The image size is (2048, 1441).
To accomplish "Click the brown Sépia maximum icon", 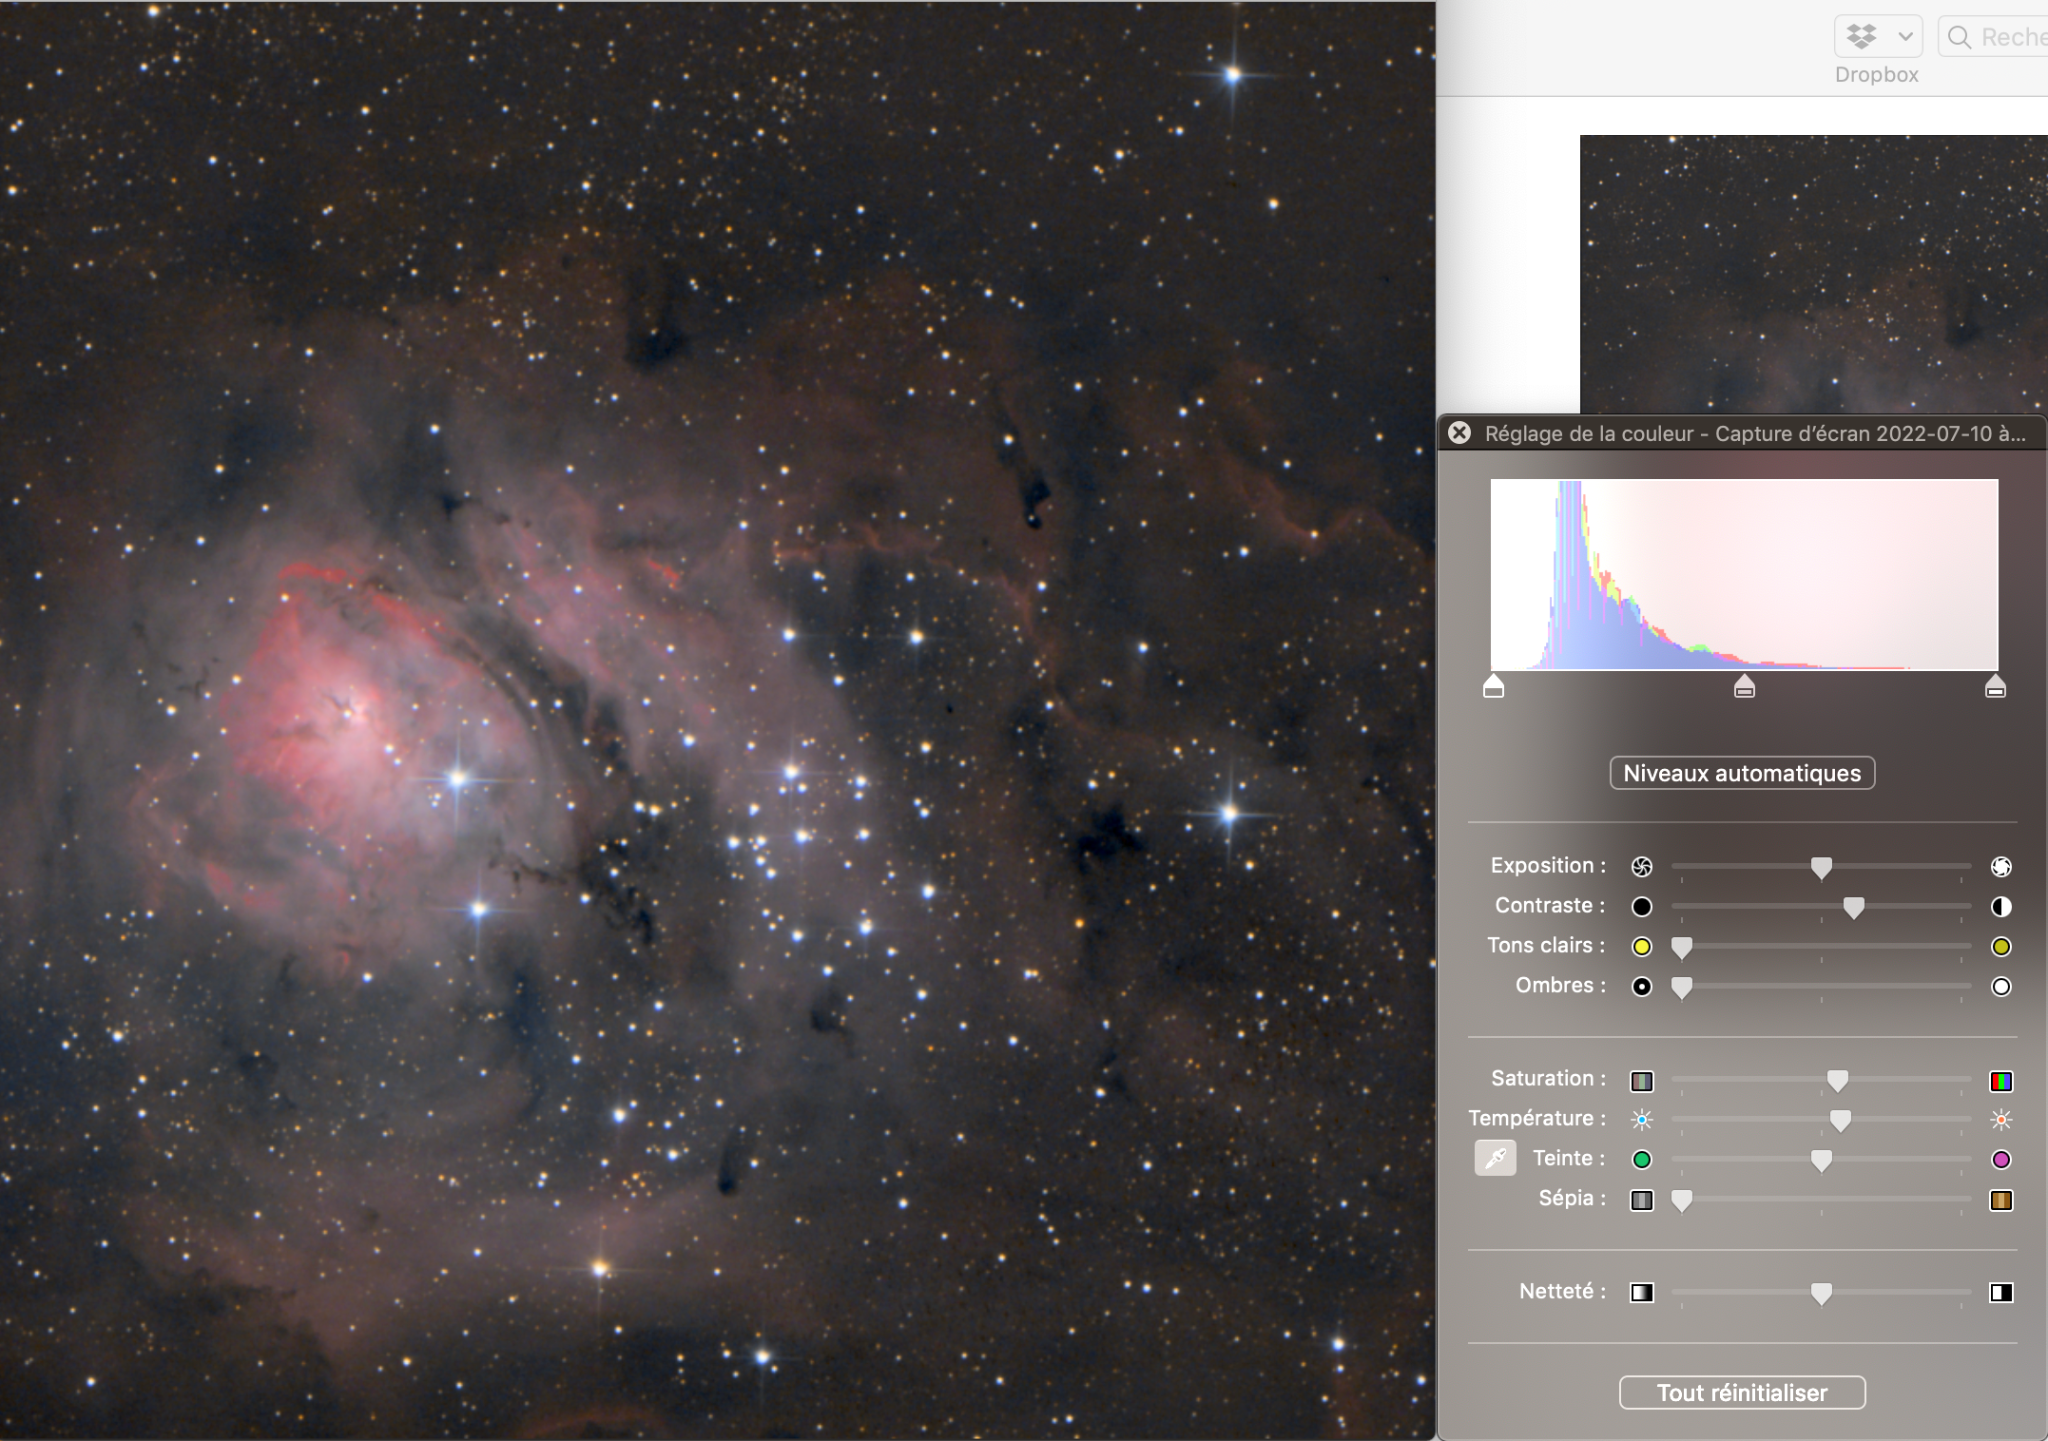I will [2001, 1200].
